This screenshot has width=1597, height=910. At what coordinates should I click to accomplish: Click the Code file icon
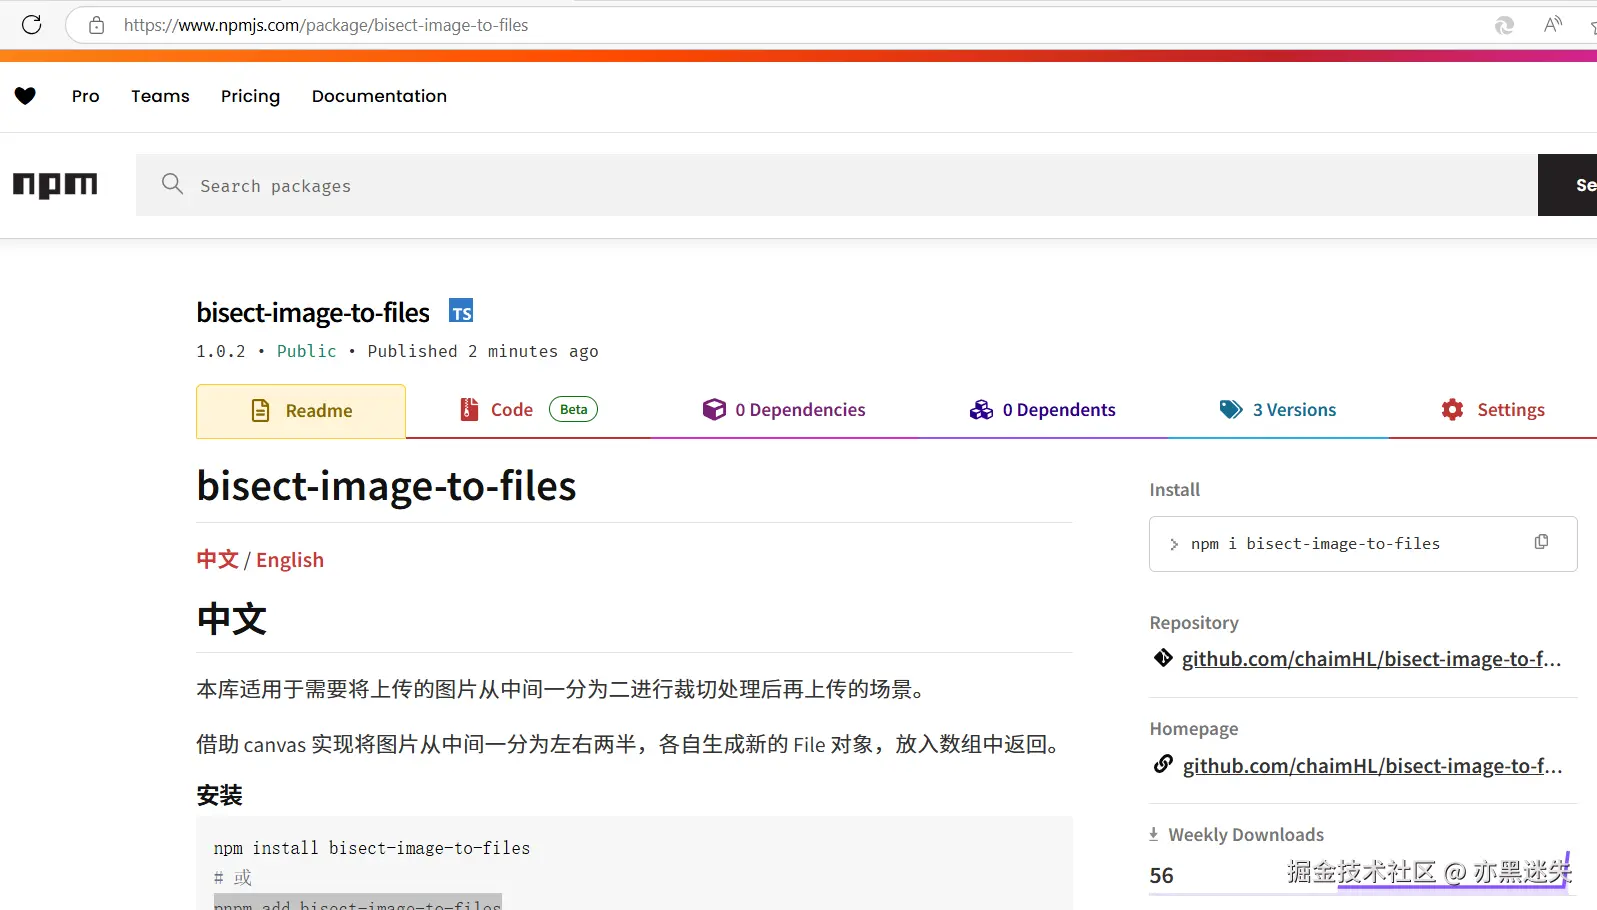pos(469,409)
